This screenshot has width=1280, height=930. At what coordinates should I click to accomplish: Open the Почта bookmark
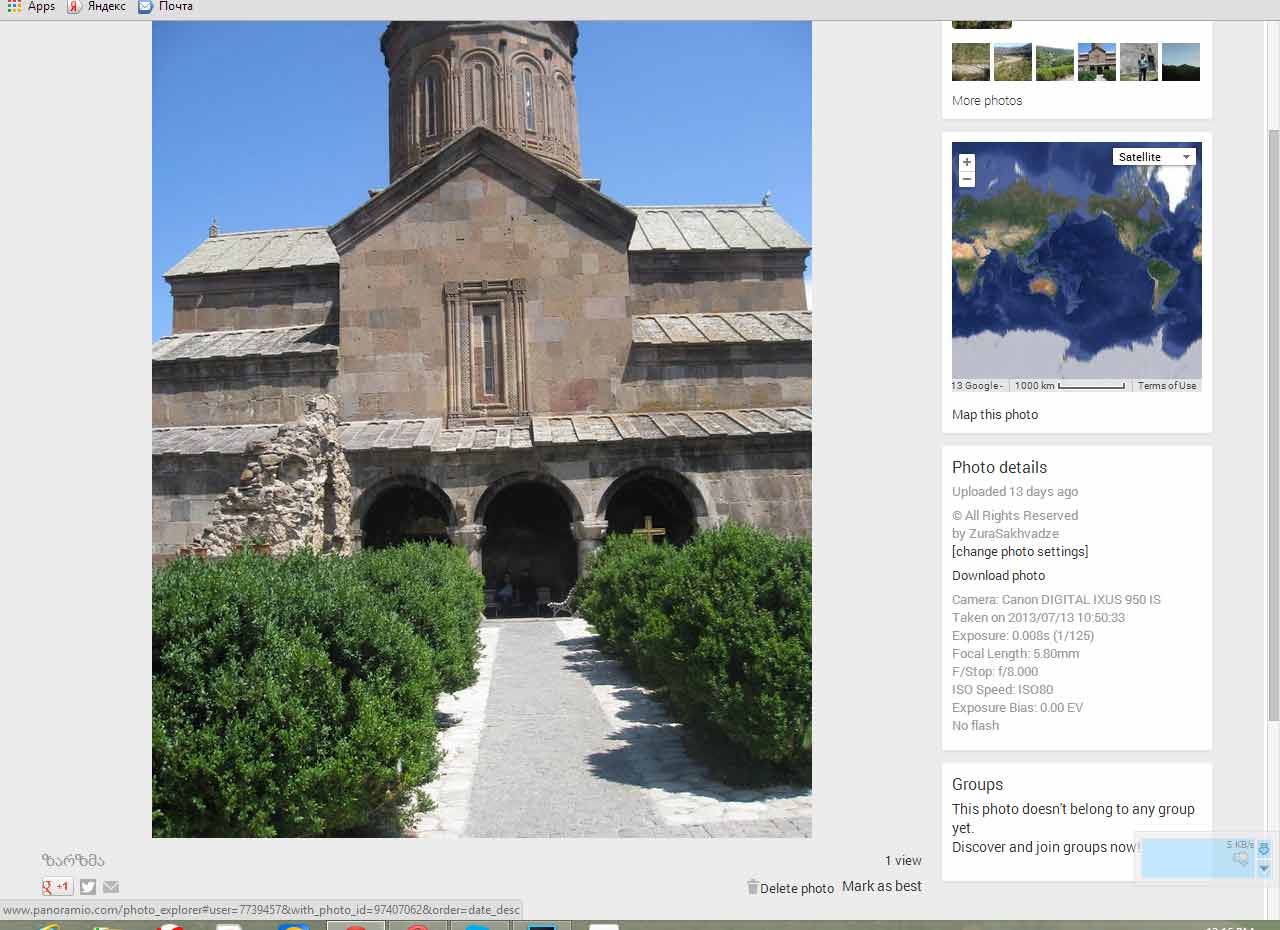coord(165,6)
